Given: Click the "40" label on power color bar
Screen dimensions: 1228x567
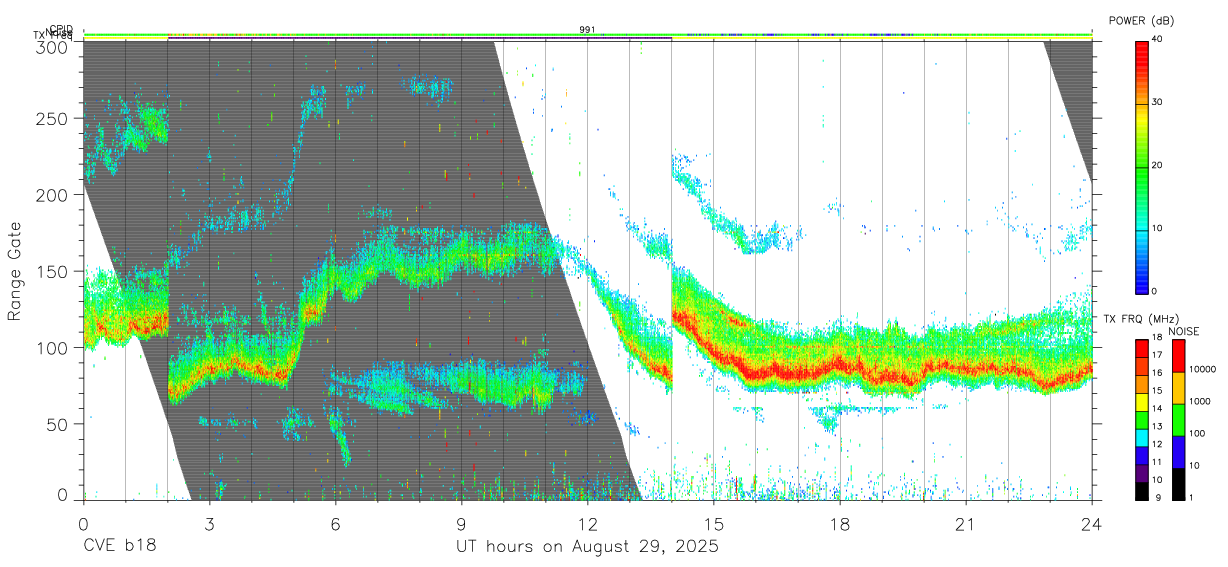Looking at the screenshot, I should (x=1159, y=39).
